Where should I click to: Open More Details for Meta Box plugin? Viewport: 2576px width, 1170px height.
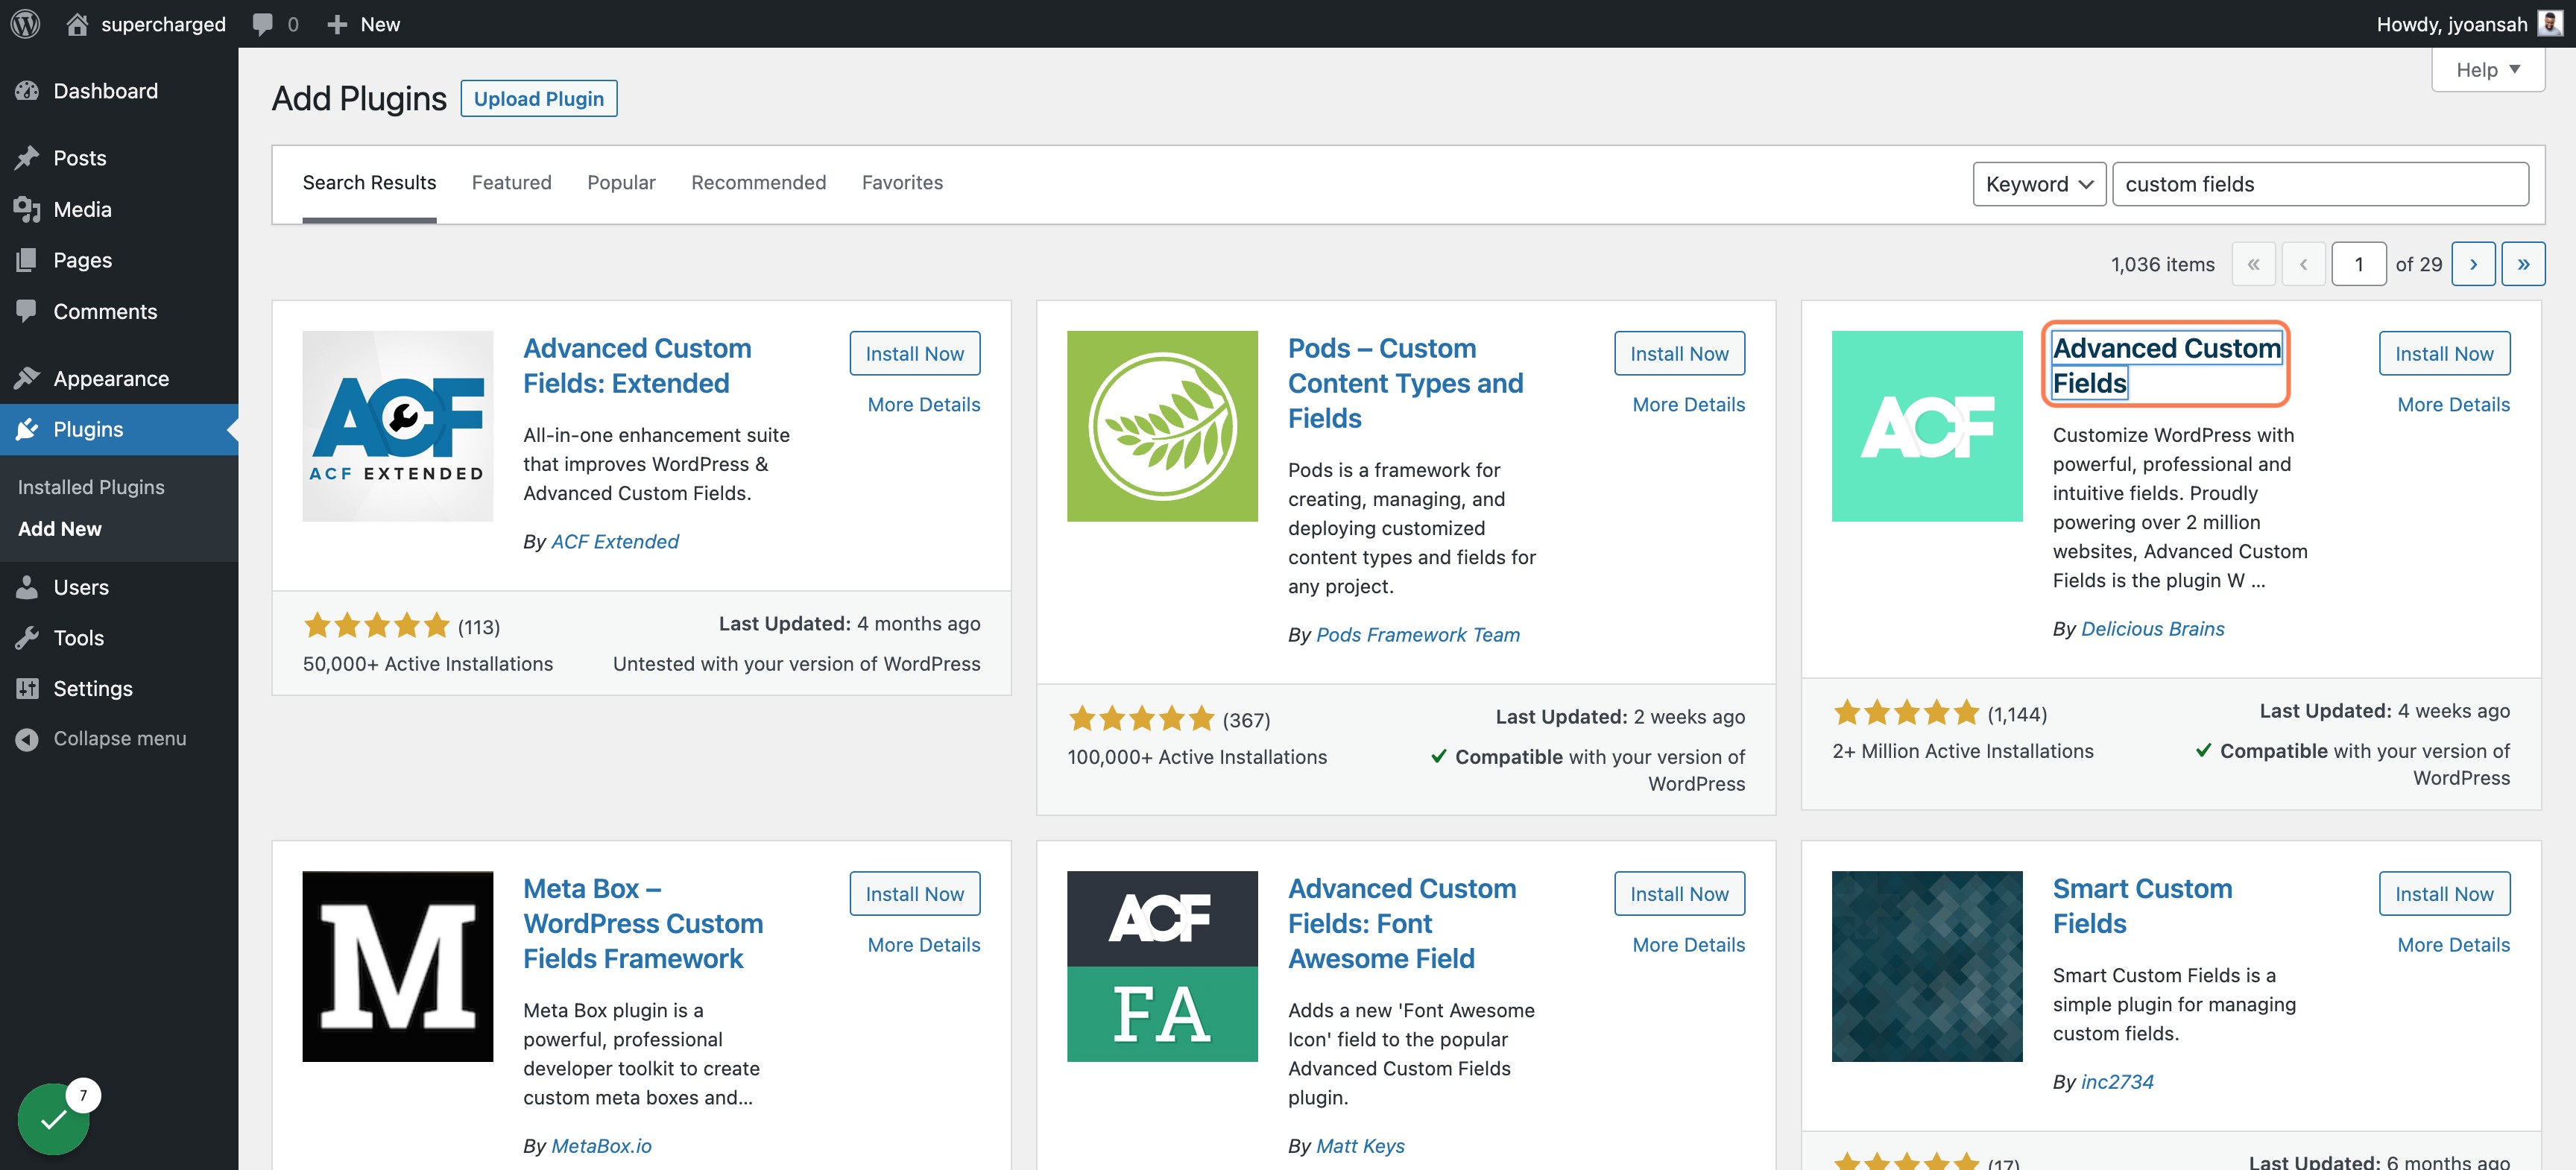pos(923,945)
